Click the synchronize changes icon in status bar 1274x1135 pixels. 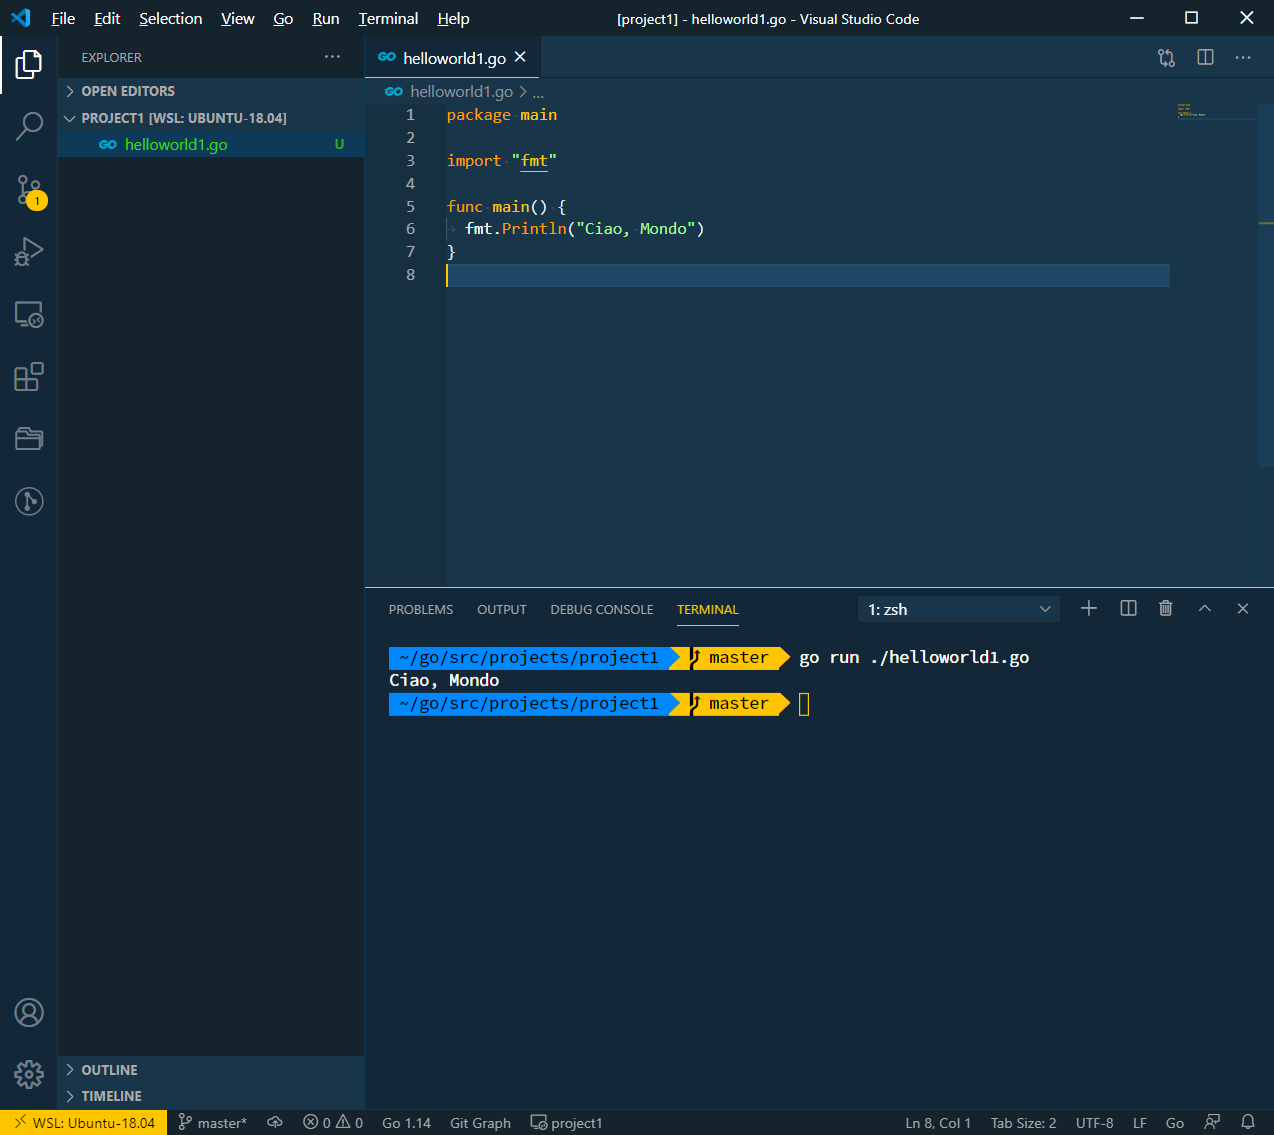[x=275, y=1122]
